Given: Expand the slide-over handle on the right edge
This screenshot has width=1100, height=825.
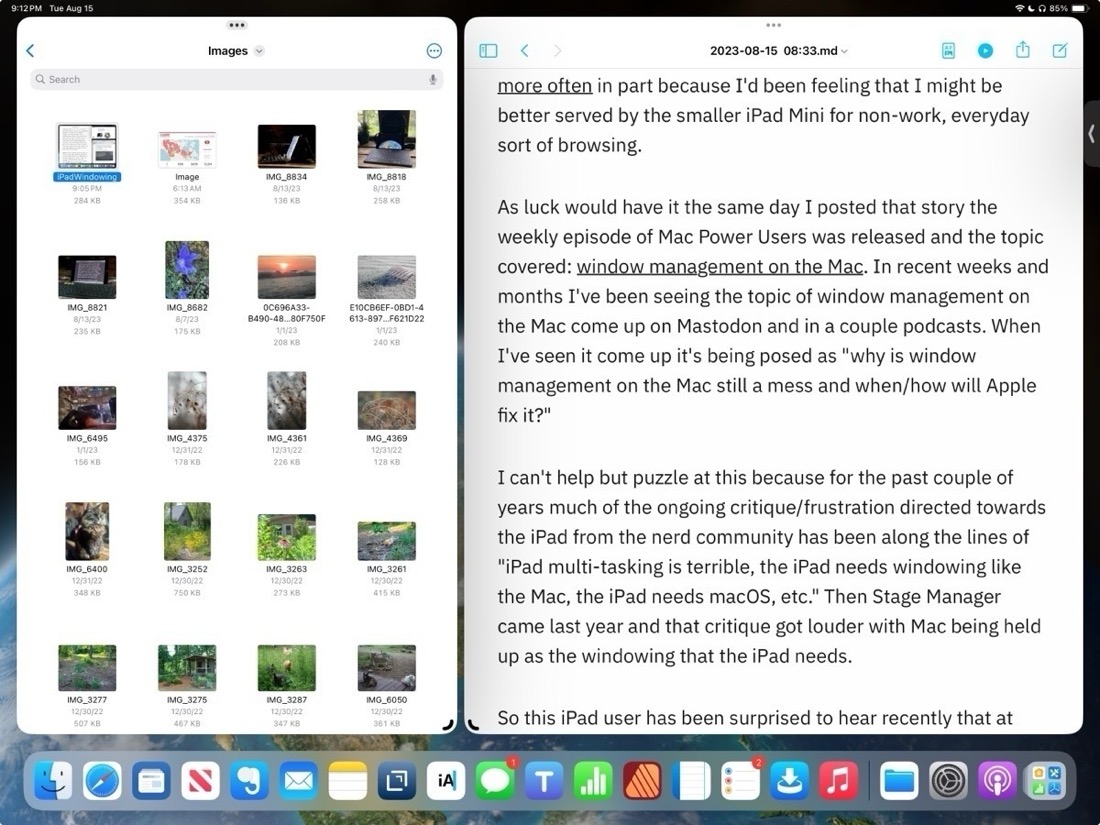Looking at the screenshot, I should click(x=1091, y=133).
